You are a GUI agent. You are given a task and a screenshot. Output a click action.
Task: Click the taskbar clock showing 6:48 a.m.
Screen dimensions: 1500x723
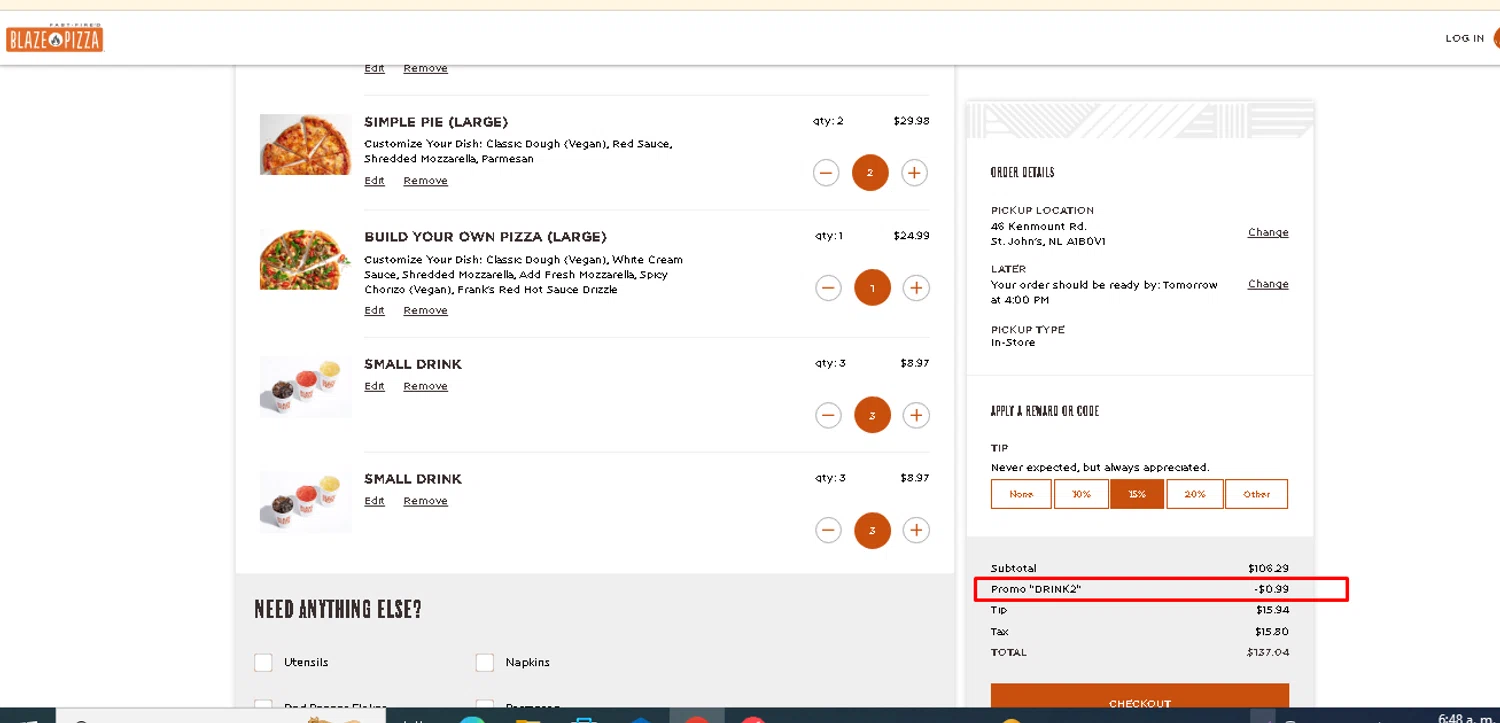coord(1467,718)
